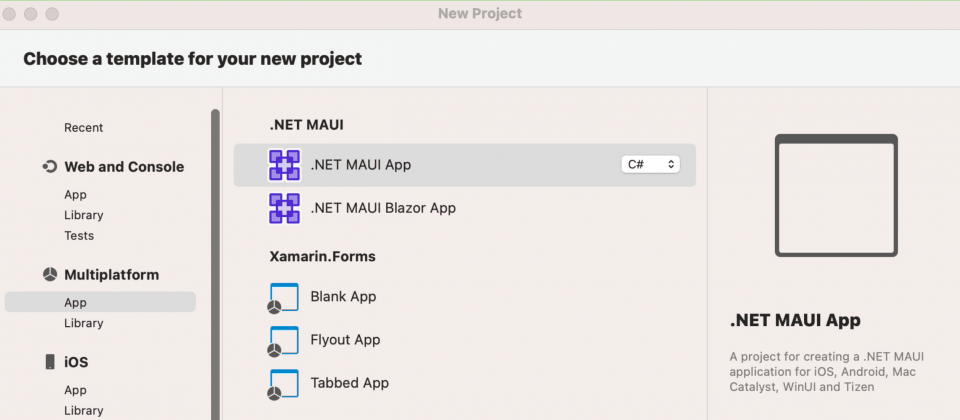
Task: Open the C# language dropdown
Action: [x=650, y=165]
